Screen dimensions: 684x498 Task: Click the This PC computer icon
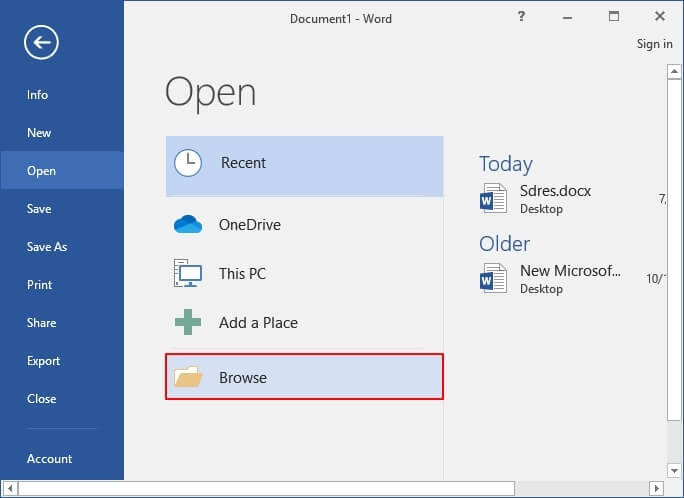coord(188,274)
